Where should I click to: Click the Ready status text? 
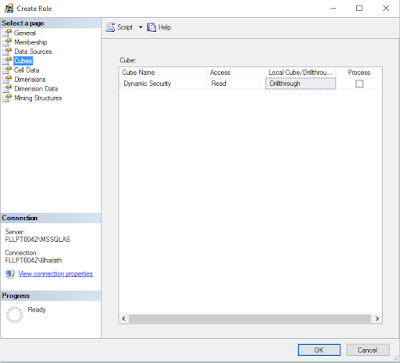[x=37, y=310]
